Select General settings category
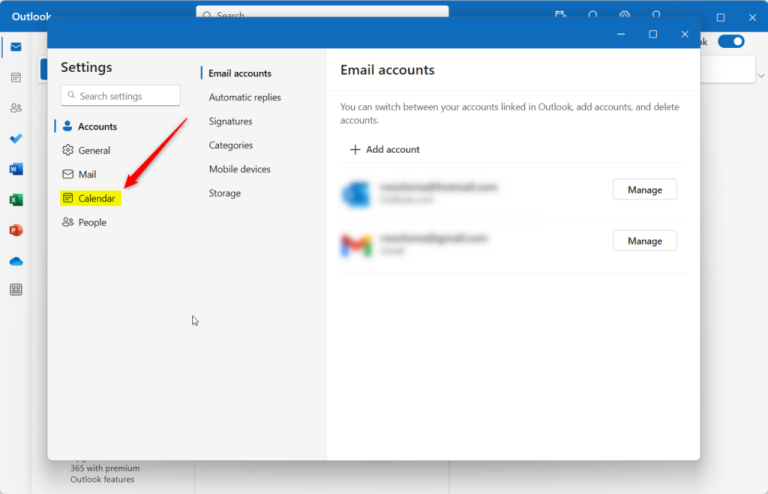768x494 pixels. tap(94, 150)
